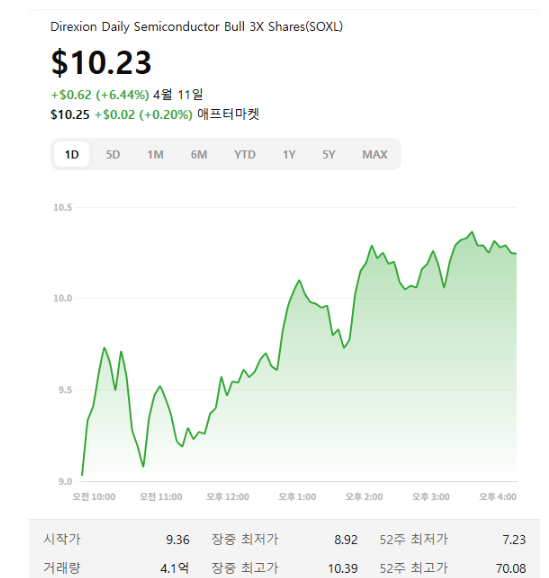
Task: Show the MAX history chart
Action: [x=375, y=154]
